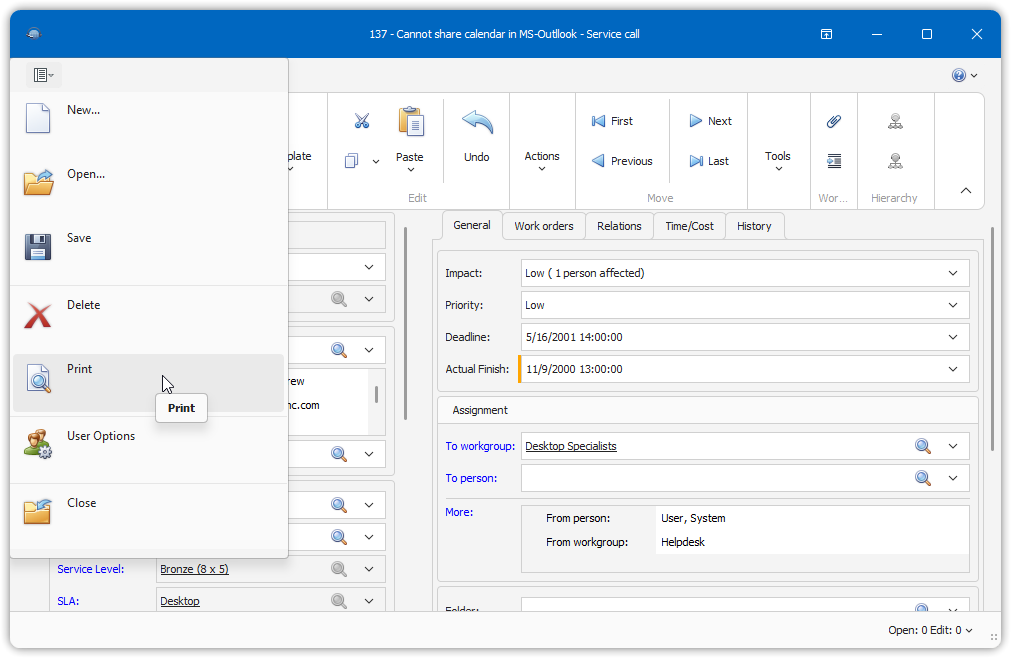Collapse the ribbon with chevron arrow

[965, 190]
